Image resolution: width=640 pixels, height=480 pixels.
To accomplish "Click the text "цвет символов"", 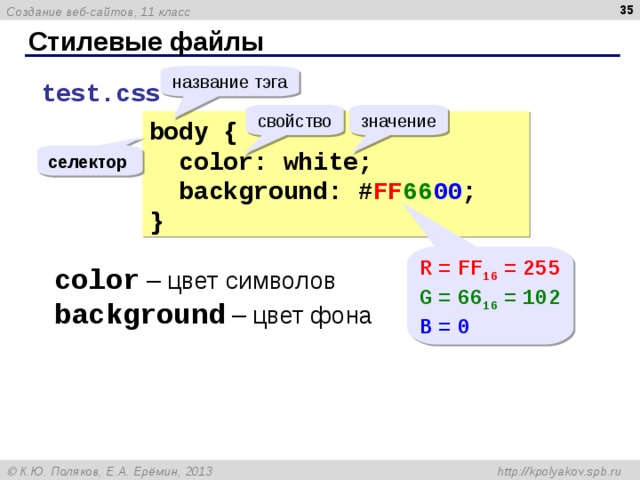I will tap(251, 282).
